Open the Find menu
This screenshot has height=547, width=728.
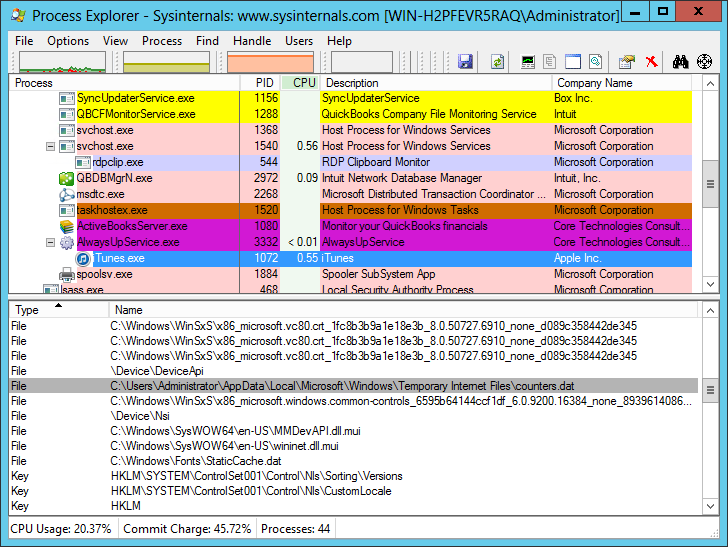[x=207, y=41]
